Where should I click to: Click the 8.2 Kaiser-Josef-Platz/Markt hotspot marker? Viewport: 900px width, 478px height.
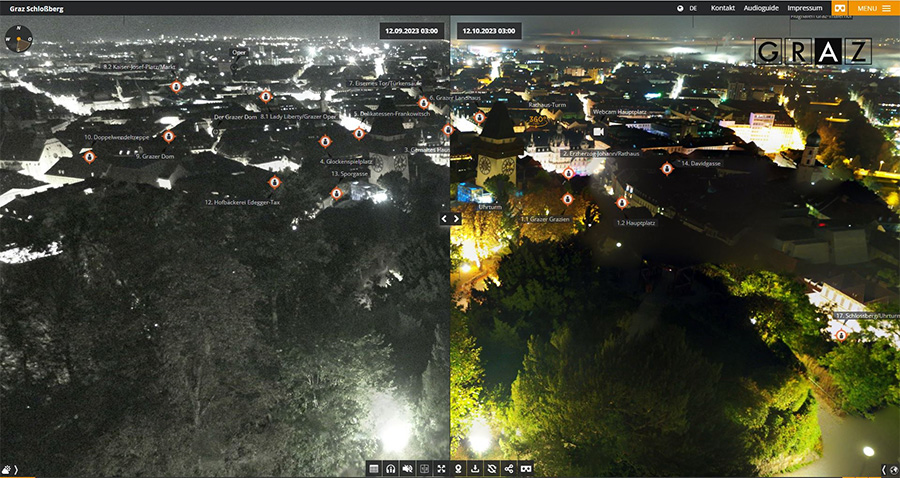tap(176, 87)
